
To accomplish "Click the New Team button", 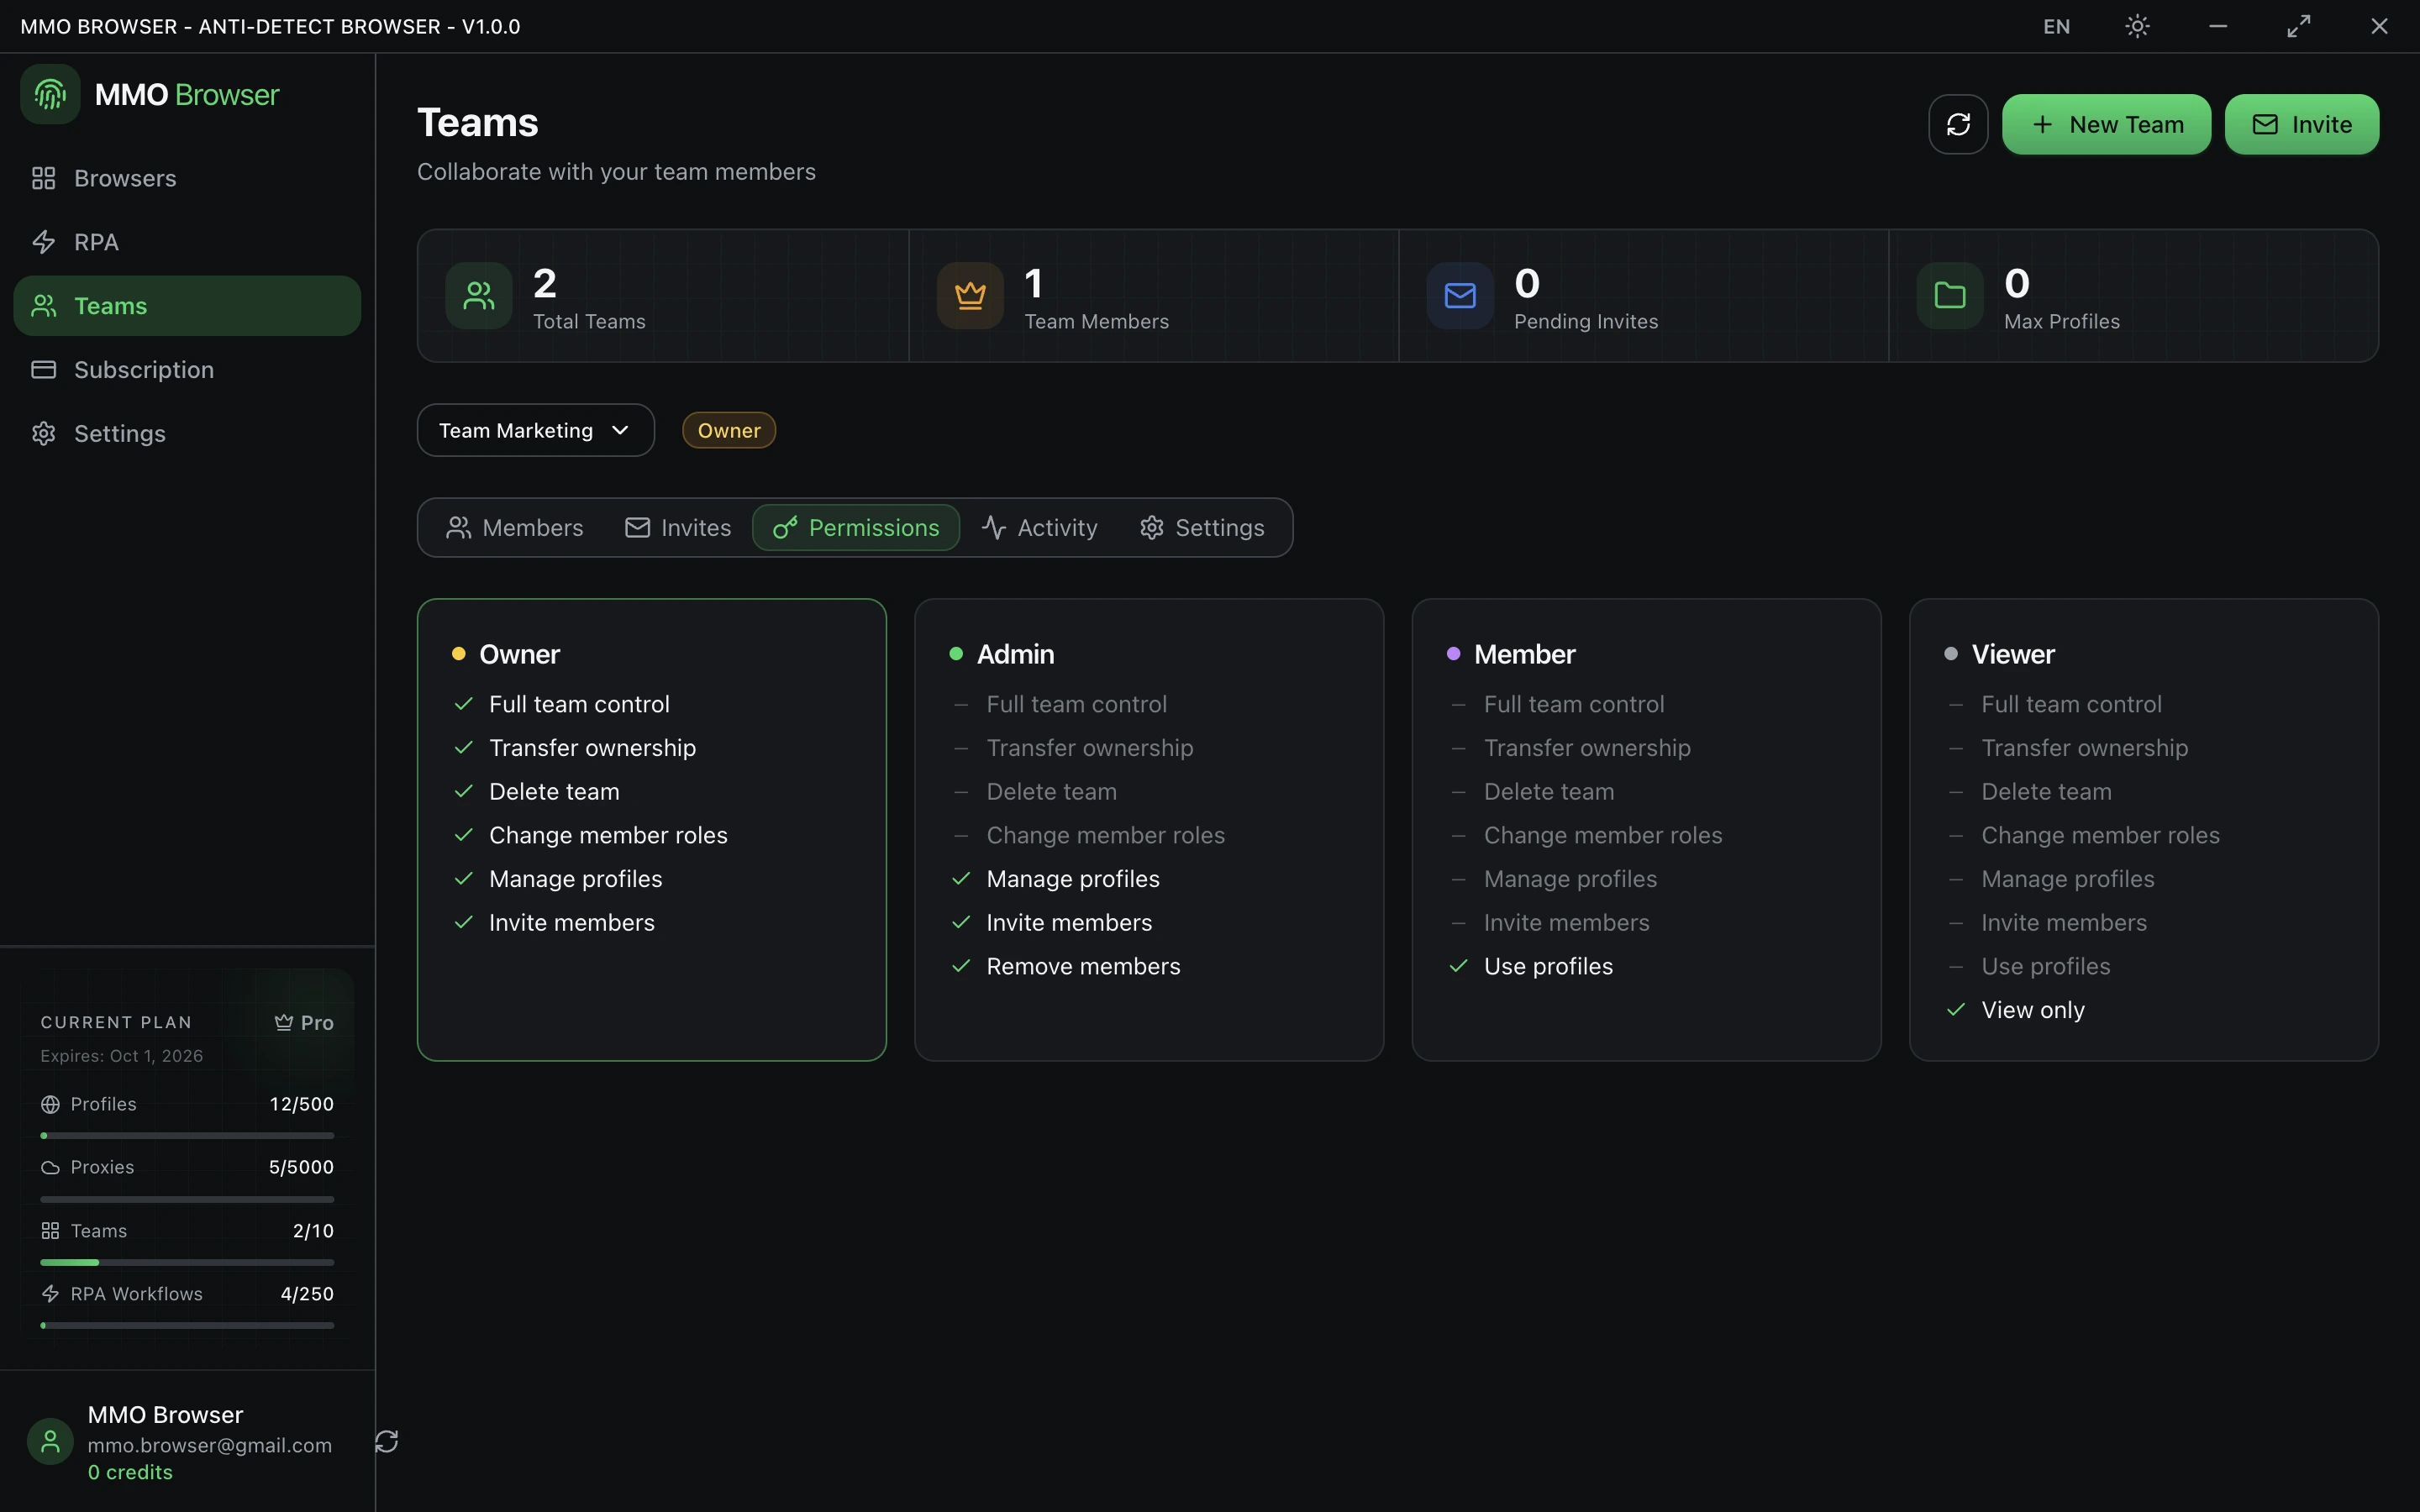I will point(2106,124).
